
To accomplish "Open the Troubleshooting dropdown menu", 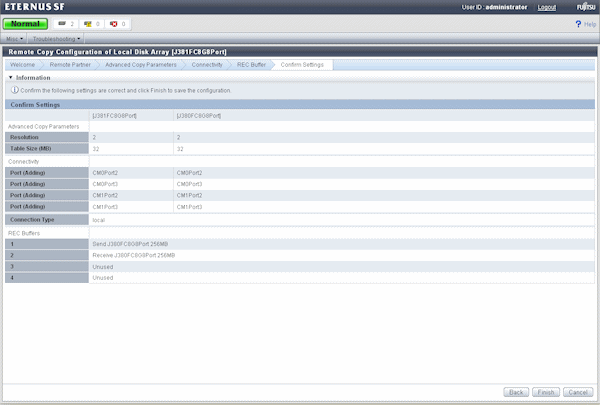I will coord(57,39).
